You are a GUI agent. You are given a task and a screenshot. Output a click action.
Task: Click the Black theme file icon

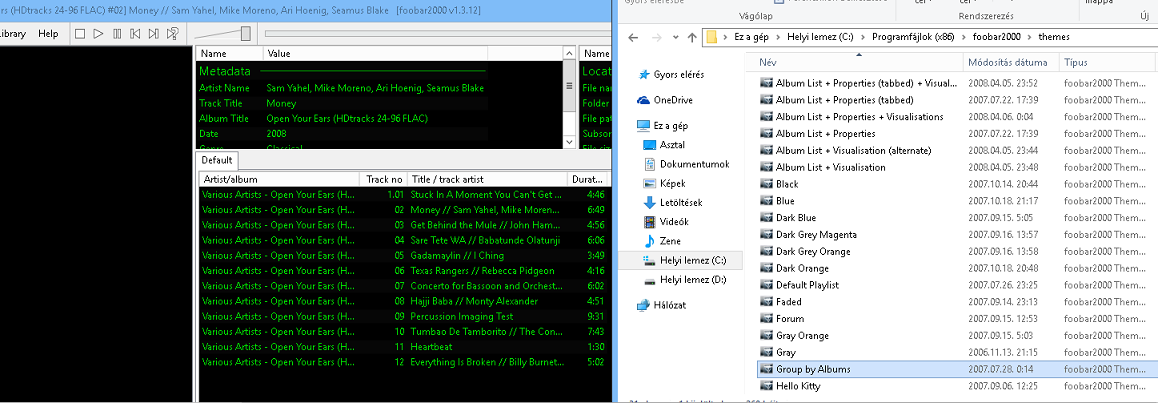(766, 185)
